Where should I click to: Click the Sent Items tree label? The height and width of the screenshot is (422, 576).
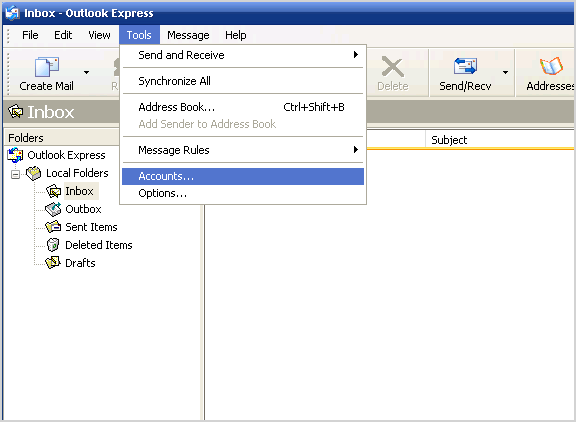[91, 227]
